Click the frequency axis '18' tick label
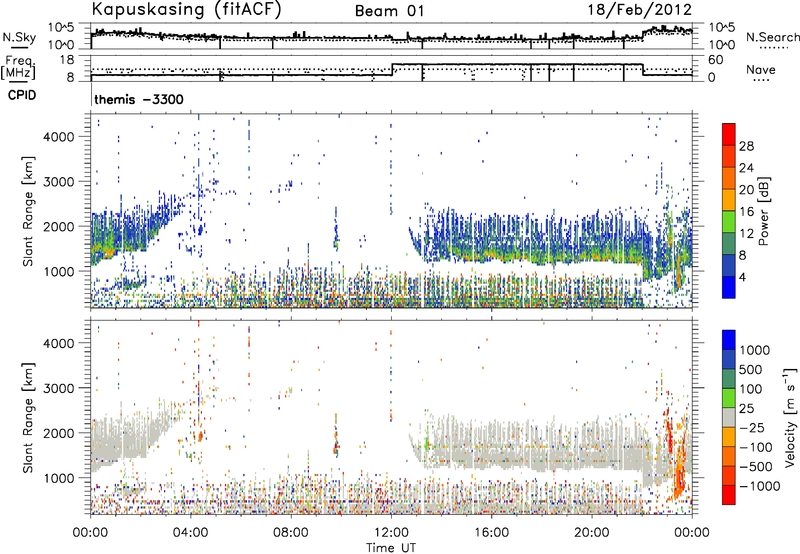 point(66,60)
